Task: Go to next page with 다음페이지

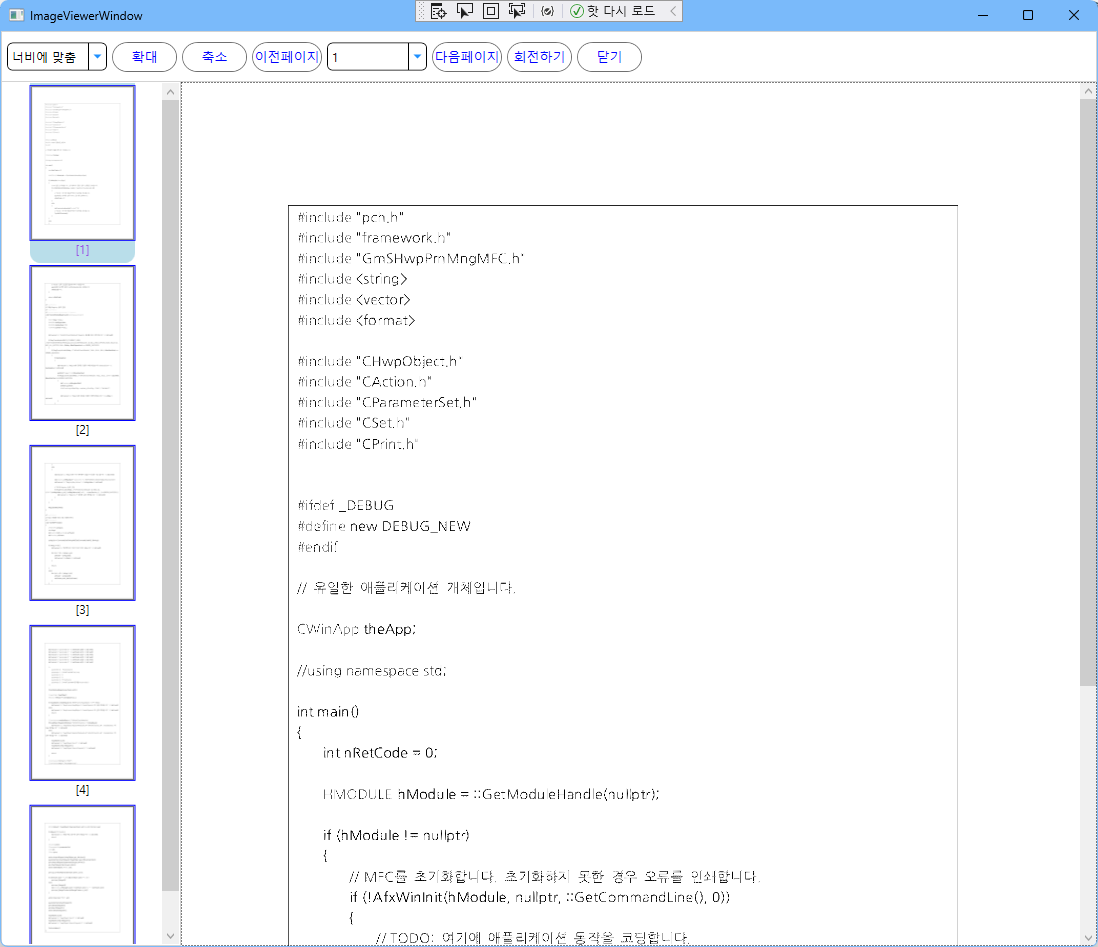Action: tap(466, 57)
